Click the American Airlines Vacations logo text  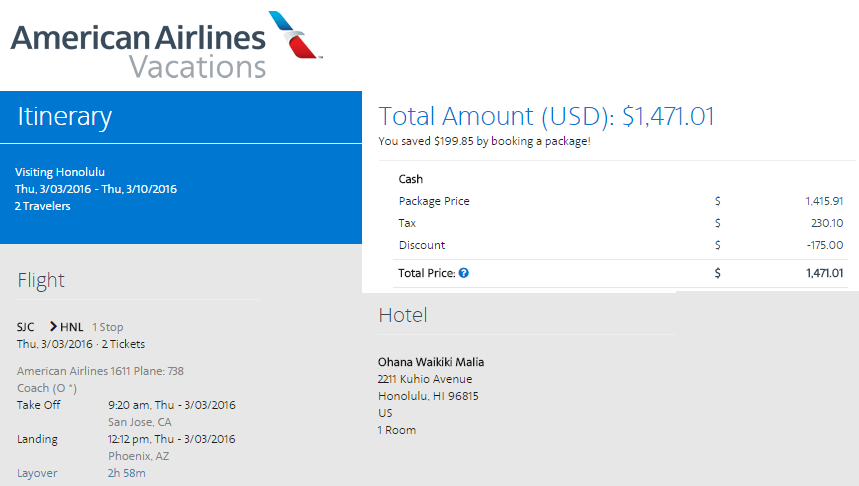pos(138,52)
